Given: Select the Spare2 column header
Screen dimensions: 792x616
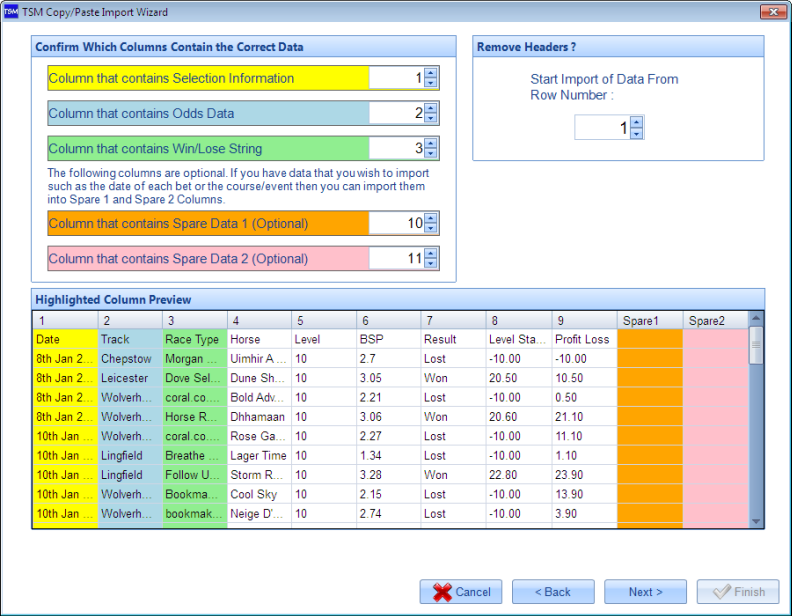Looking at the screenshot, I should 714,321.
